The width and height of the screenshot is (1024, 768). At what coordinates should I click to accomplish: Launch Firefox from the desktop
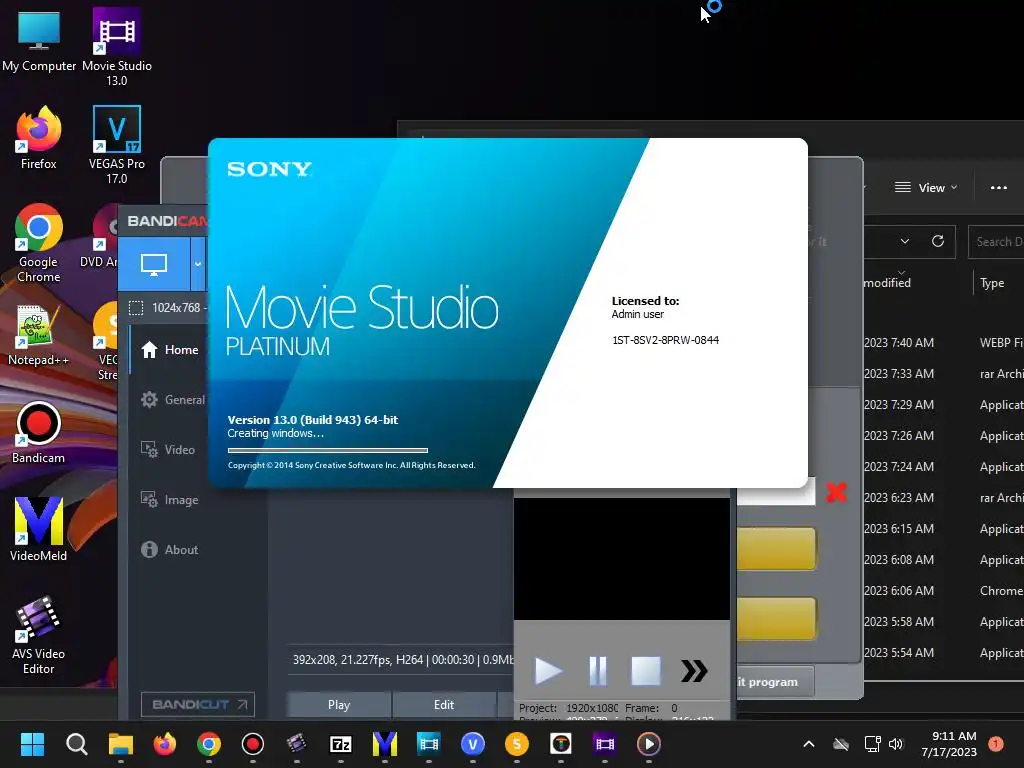(39, 138)
